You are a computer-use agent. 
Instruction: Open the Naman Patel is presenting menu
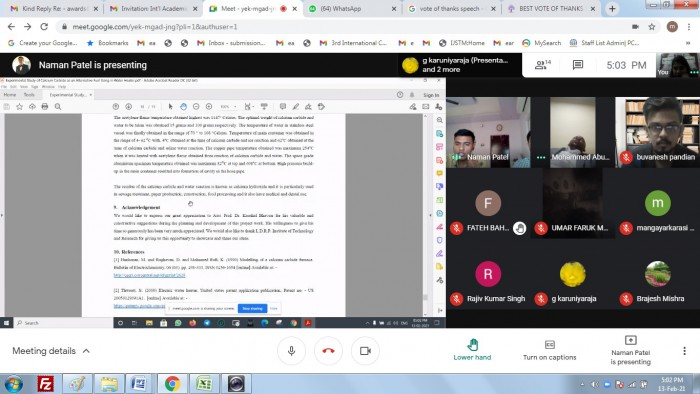[x=630, y=351]
